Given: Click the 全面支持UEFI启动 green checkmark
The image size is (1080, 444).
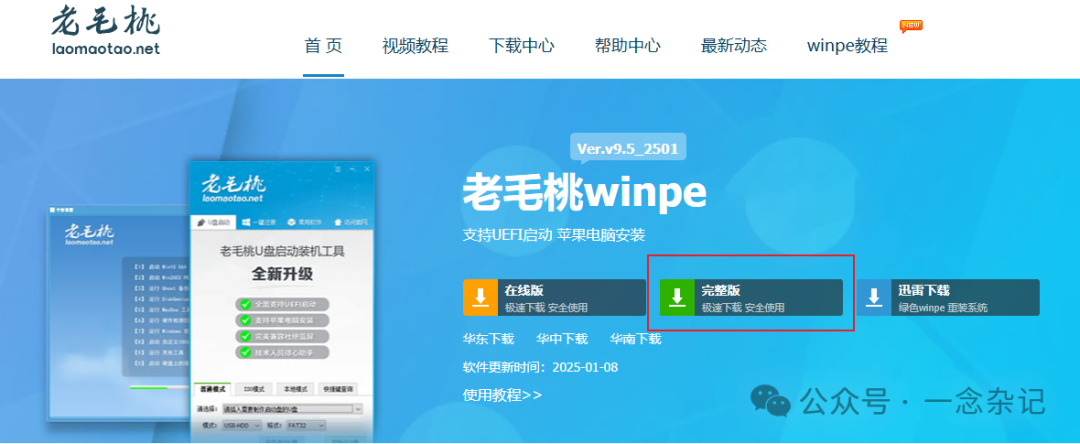Looking at the screenshot, I should pos(244,304).
